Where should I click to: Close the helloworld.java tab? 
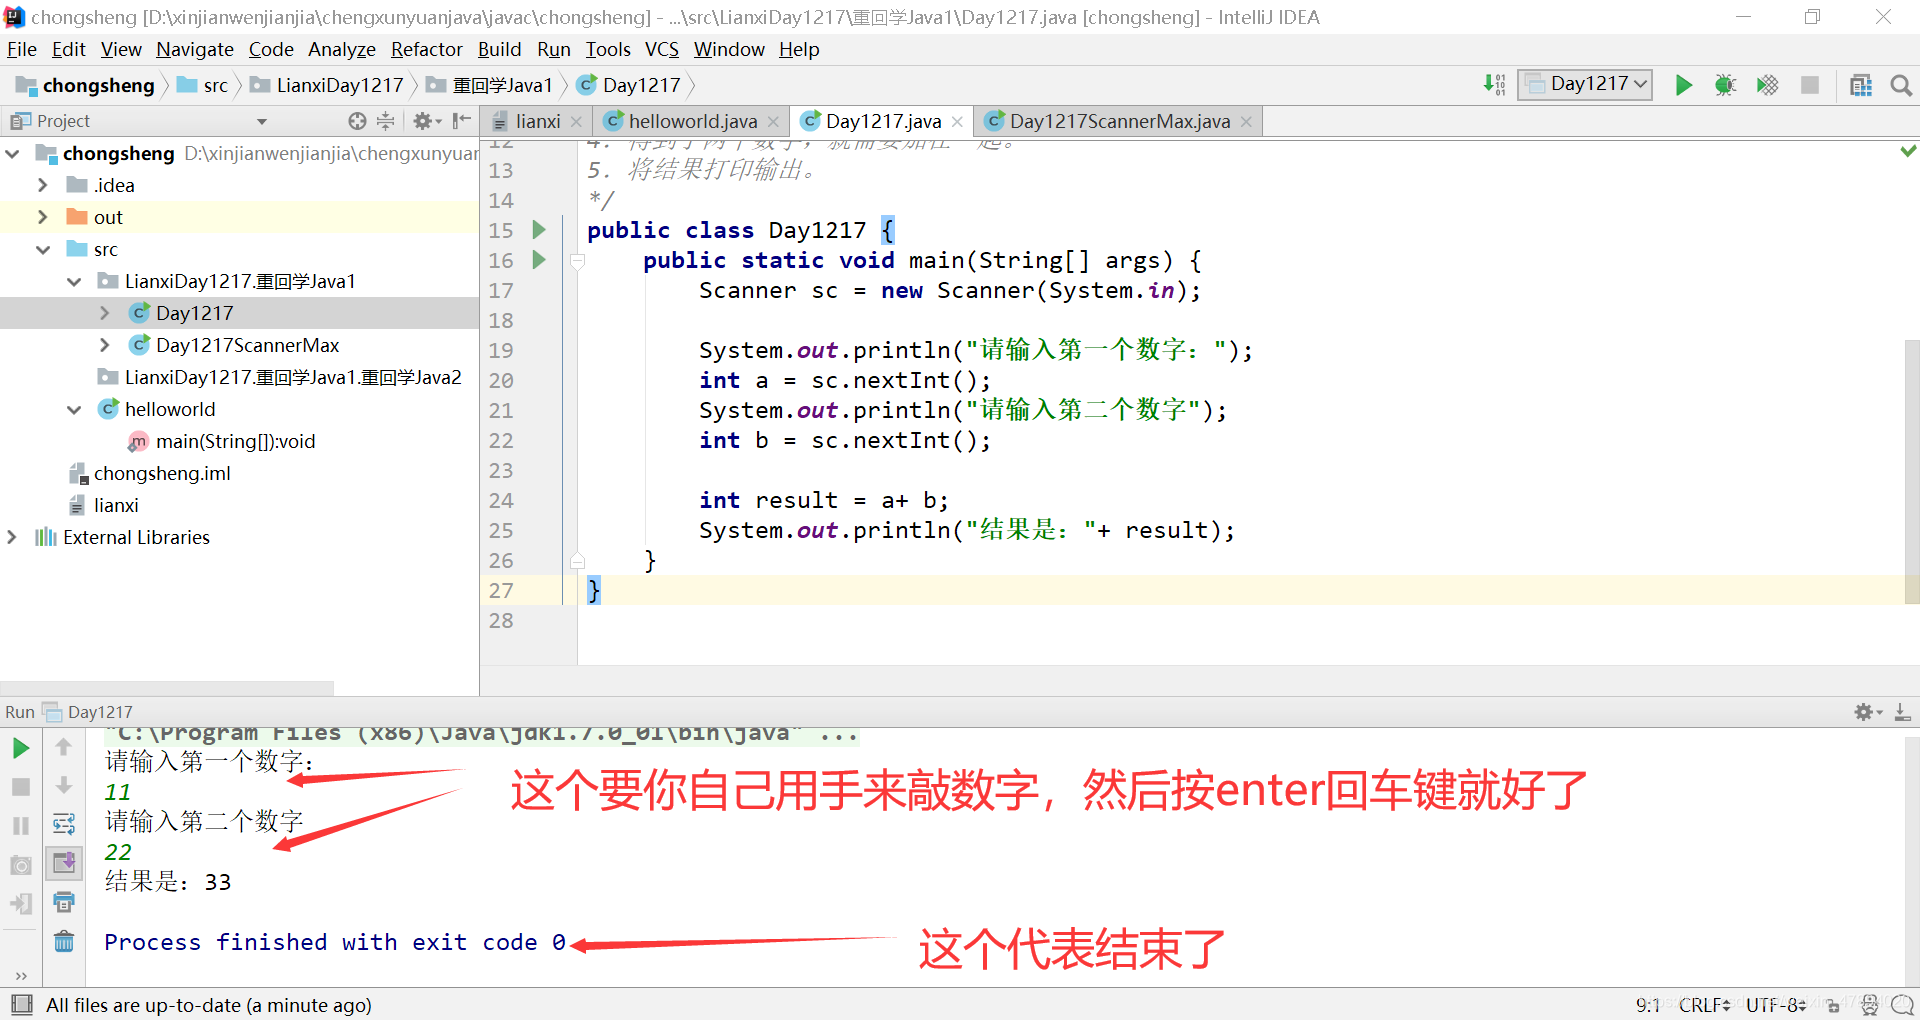coord(773,122)
